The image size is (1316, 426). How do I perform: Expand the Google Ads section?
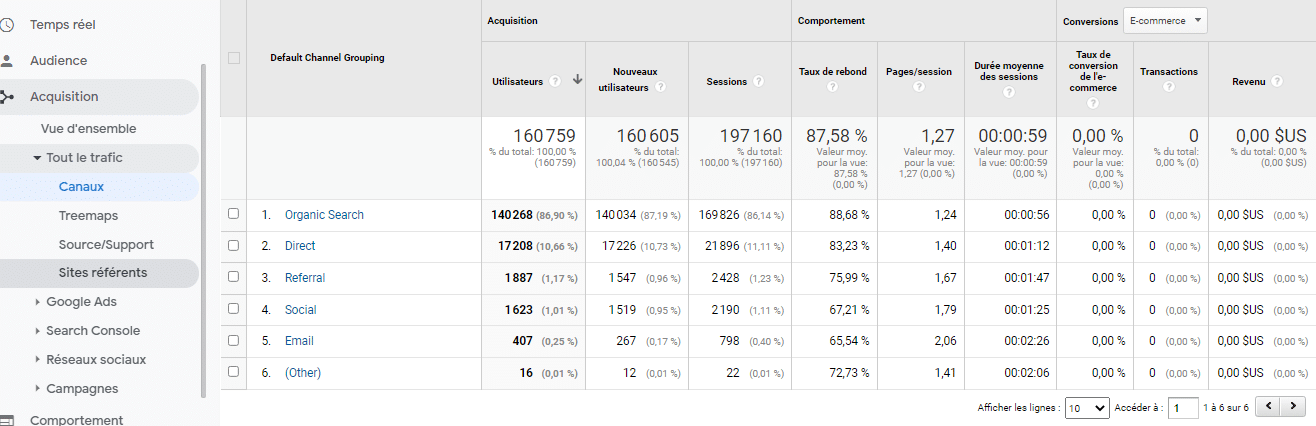point(38,302)
